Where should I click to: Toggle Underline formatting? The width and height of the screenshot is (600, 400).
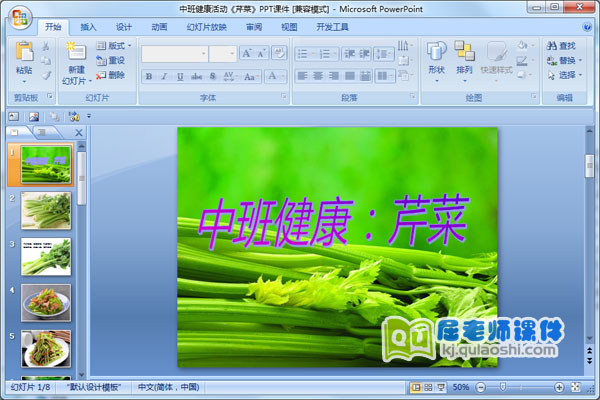(x=180, y=77)
